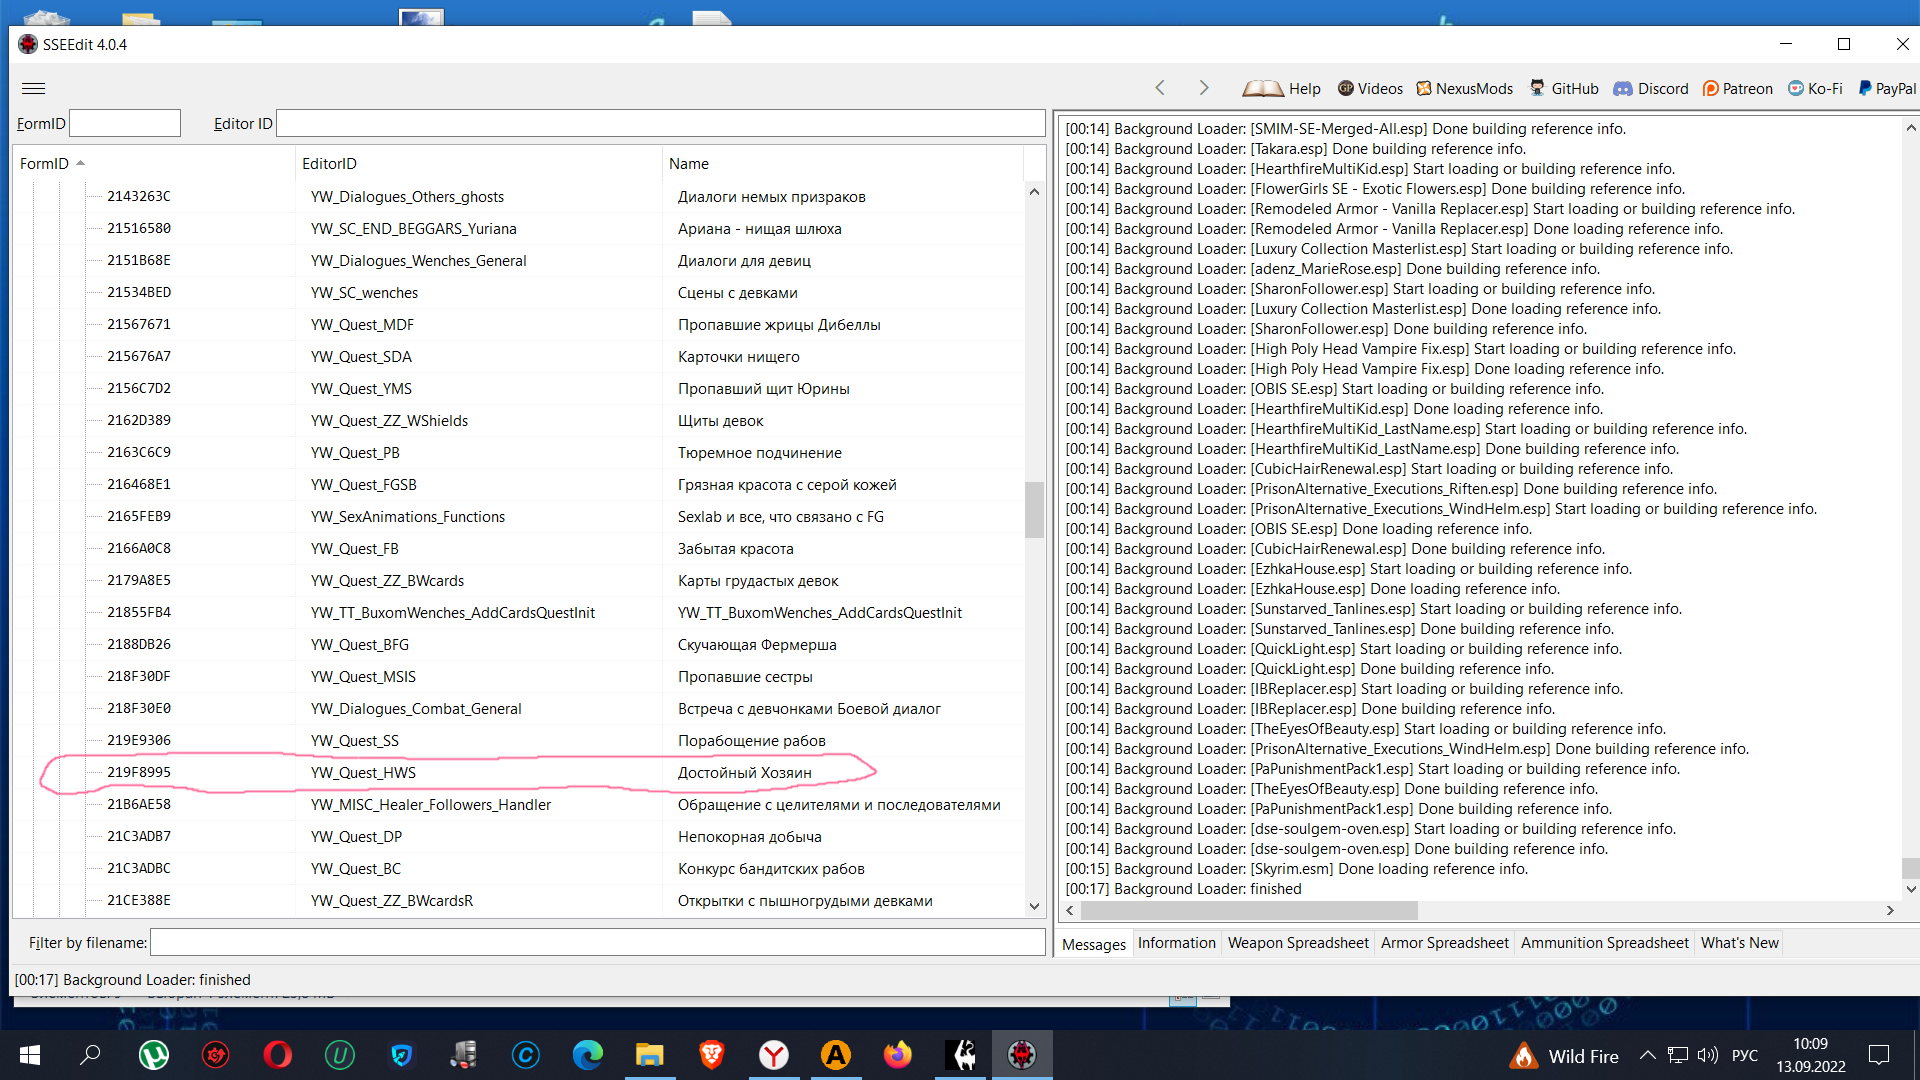Open the GitHub page
This screenshot has width=1920, height=1080.
click(x=1564, y=88)
